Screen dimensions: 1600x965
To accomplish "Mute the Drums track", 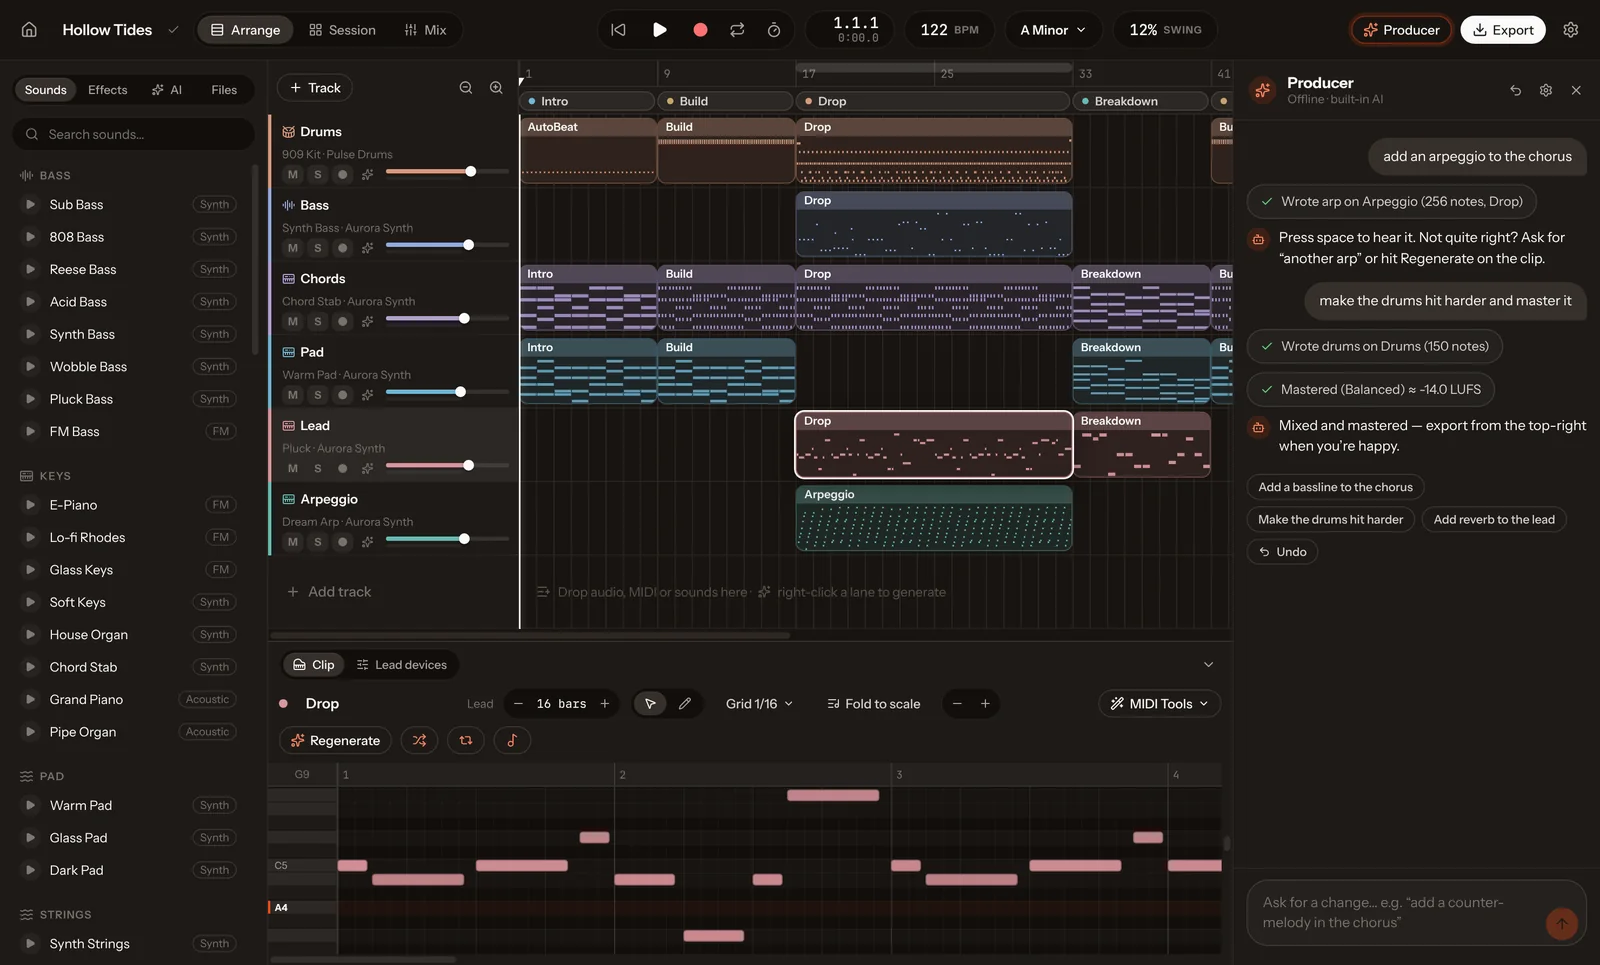I will coord(293,174).
